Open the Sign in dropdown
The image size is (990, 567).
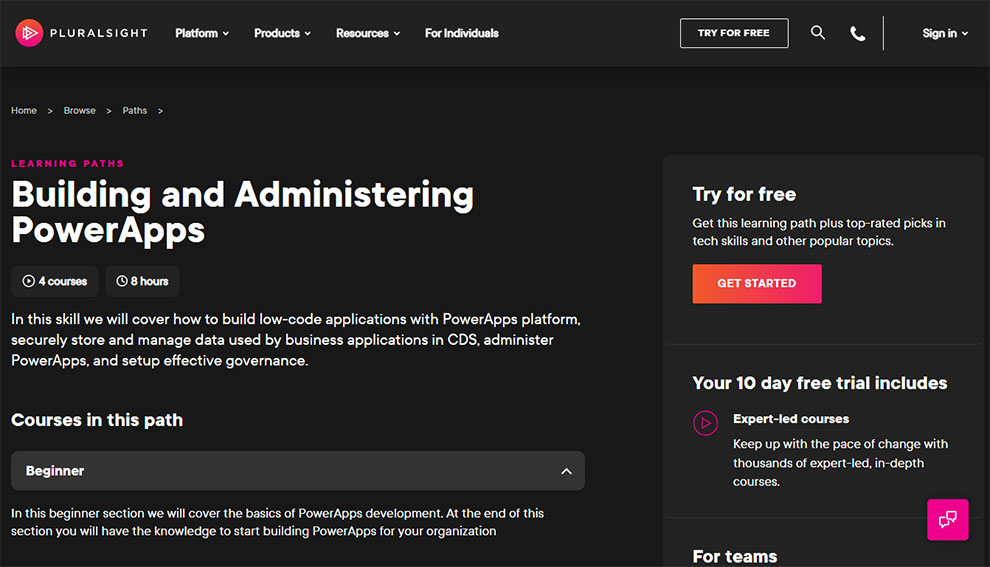coord(945,33)
